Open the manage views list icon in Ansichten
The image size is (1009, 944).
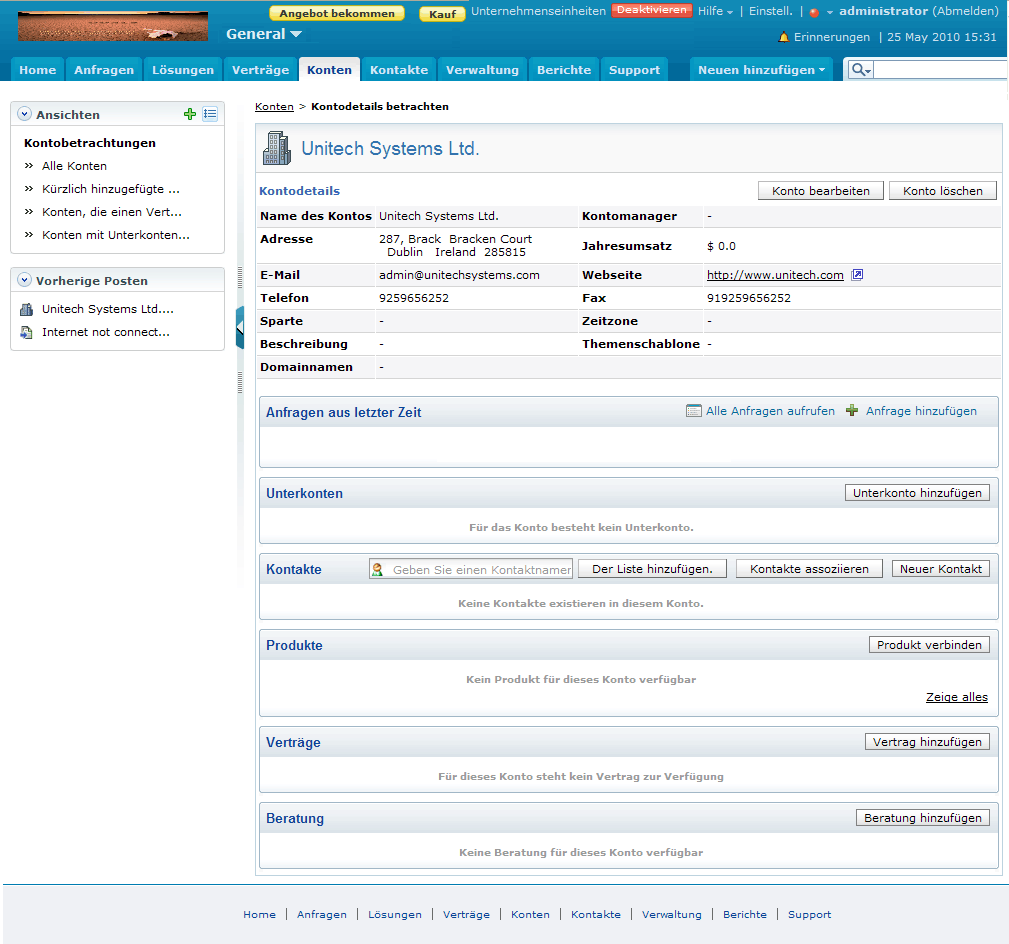click(210, 114)
